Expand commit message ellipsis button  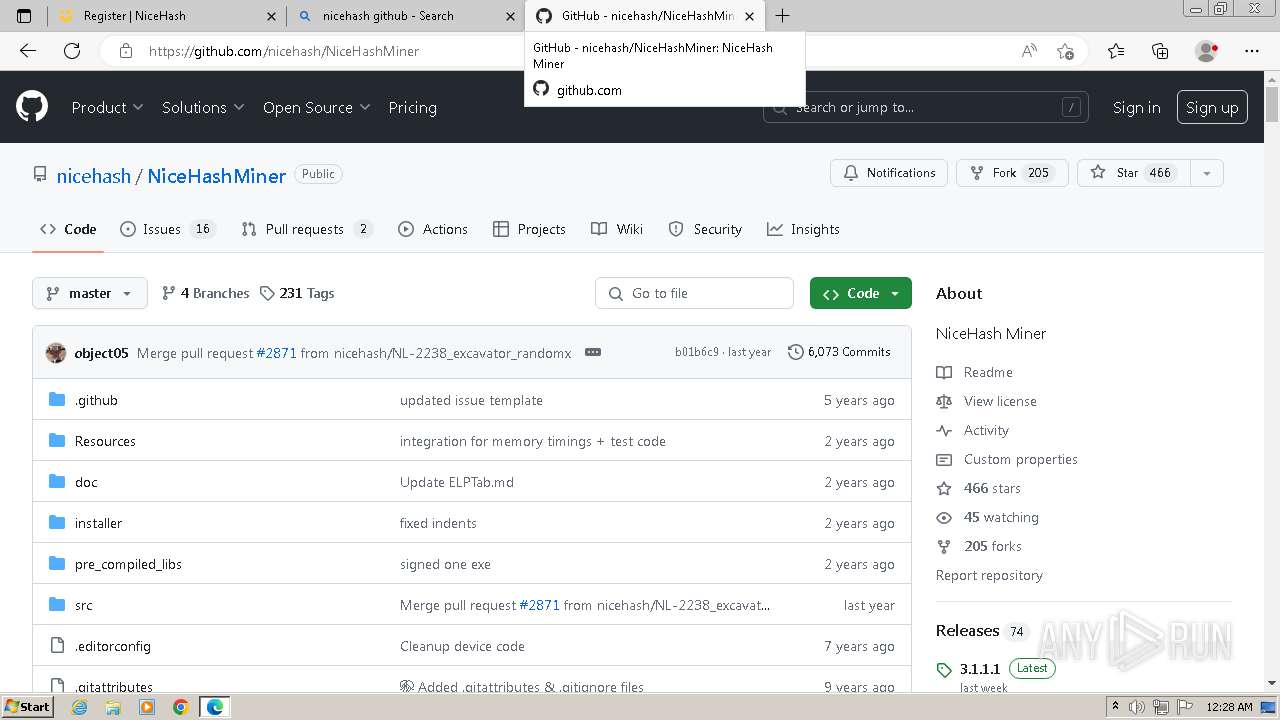coord(593,352)
